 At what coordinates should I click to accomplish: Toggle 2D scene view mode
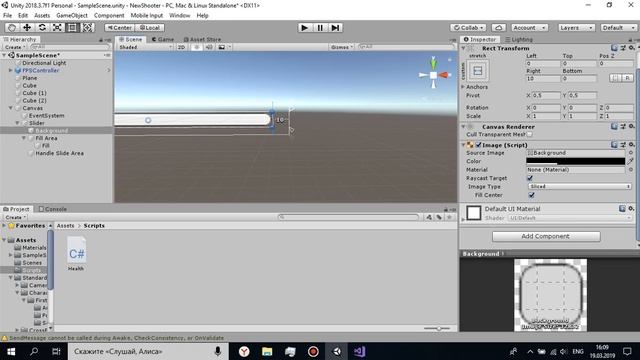pyautogui.click(x=182, y=47)
